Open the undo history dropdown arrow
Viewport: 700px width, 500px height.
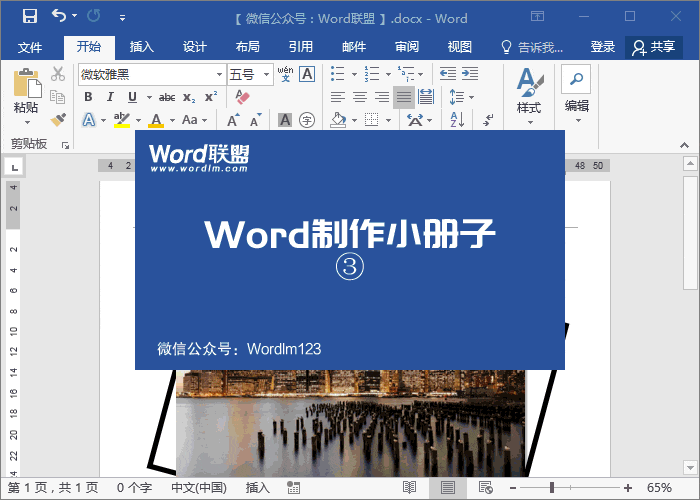[75, 16]
